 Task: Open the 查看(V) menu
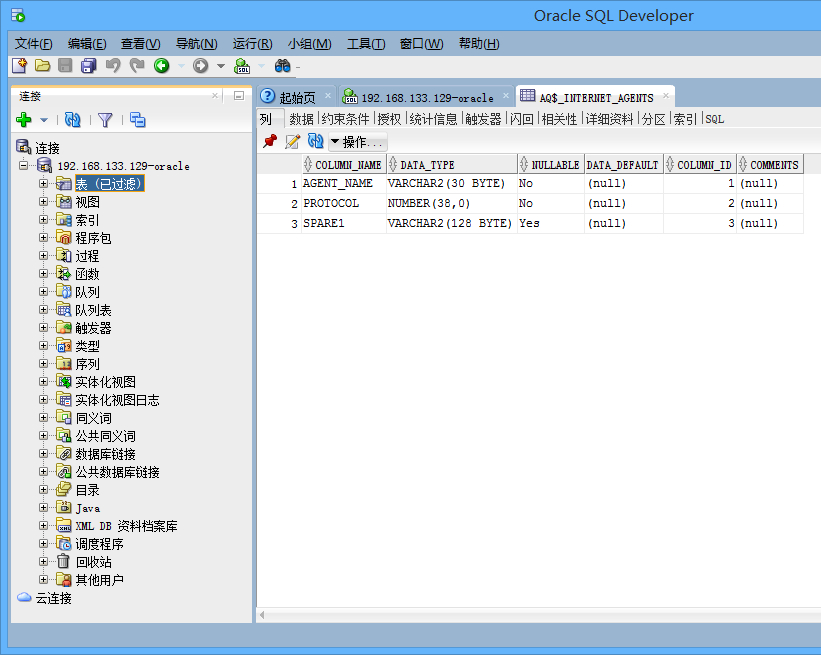pos(140,44)
